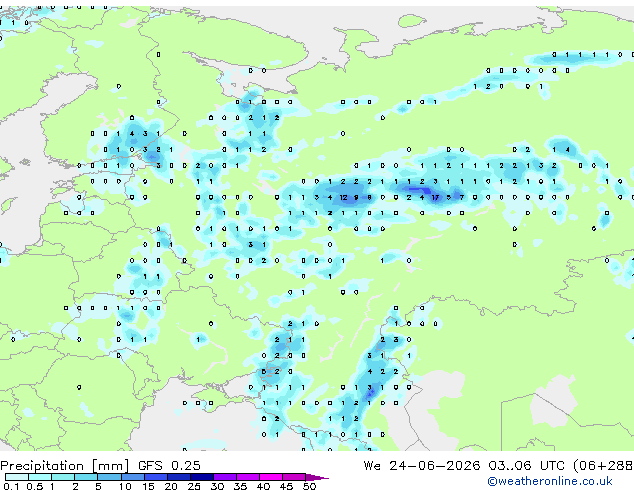The image size is (634, 490).
Task: Click legend label '10'
Action: point(125,486)
